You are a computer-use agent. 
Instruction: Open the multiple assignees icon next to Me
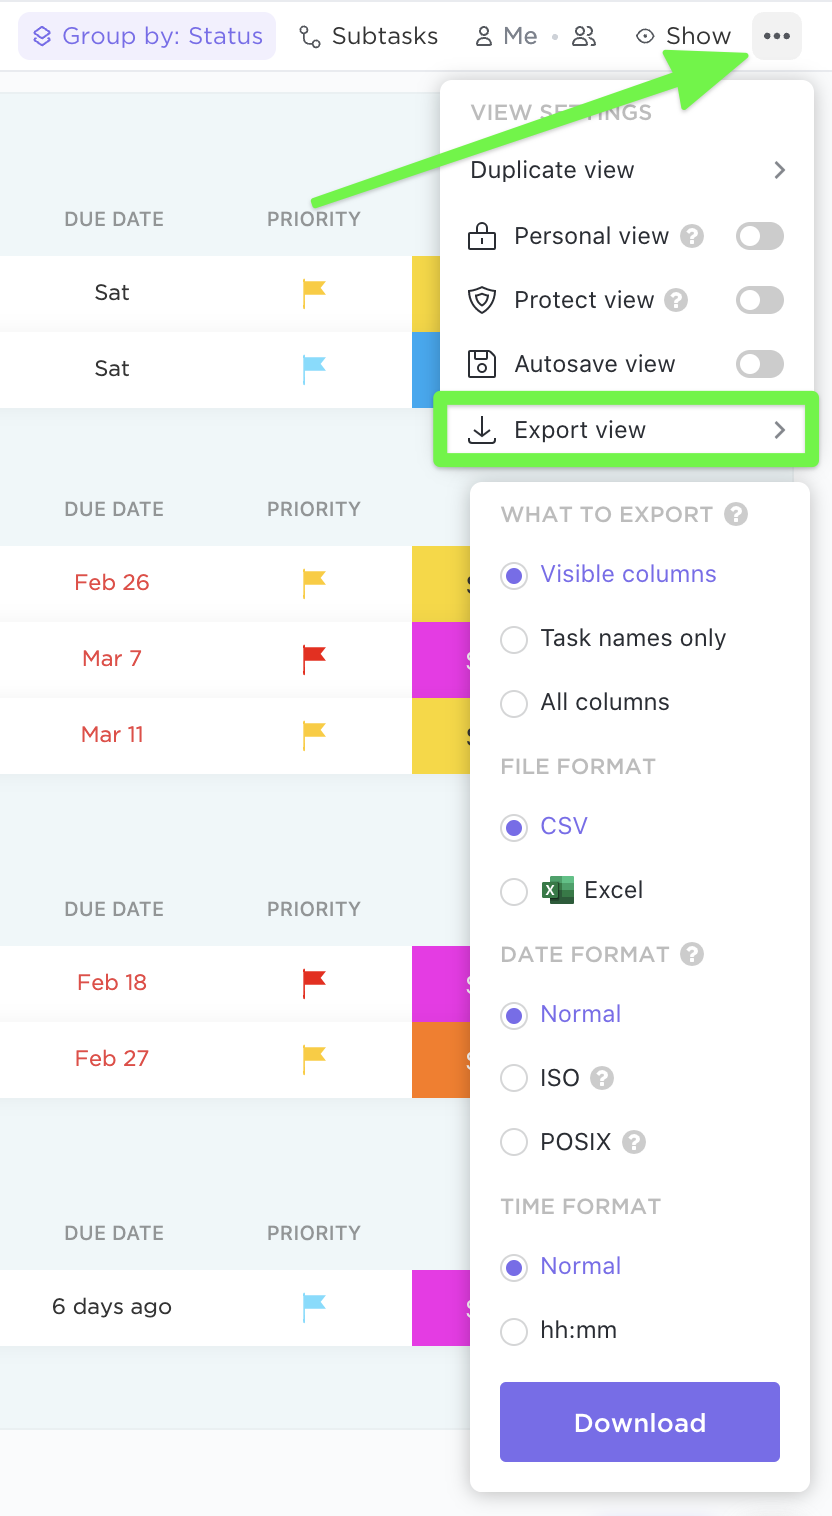(x=584, y=36)
